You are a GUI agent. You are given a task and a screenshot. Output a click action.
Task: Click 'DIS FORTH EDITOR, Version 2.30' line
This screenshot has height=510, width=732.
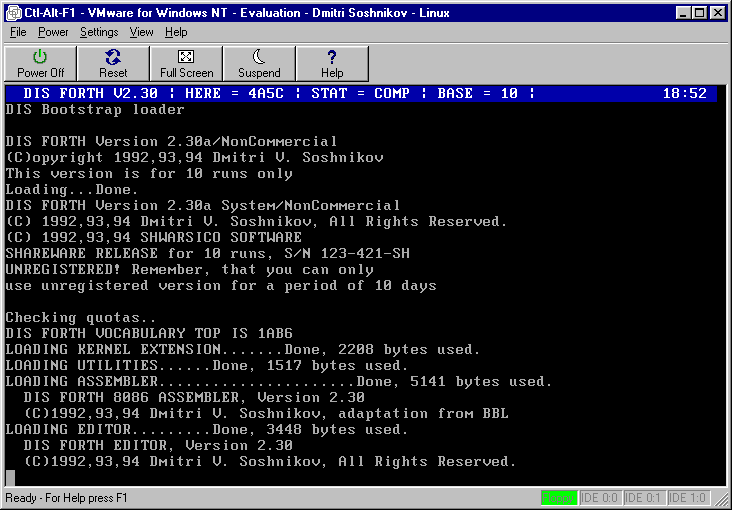coord(158,445)
